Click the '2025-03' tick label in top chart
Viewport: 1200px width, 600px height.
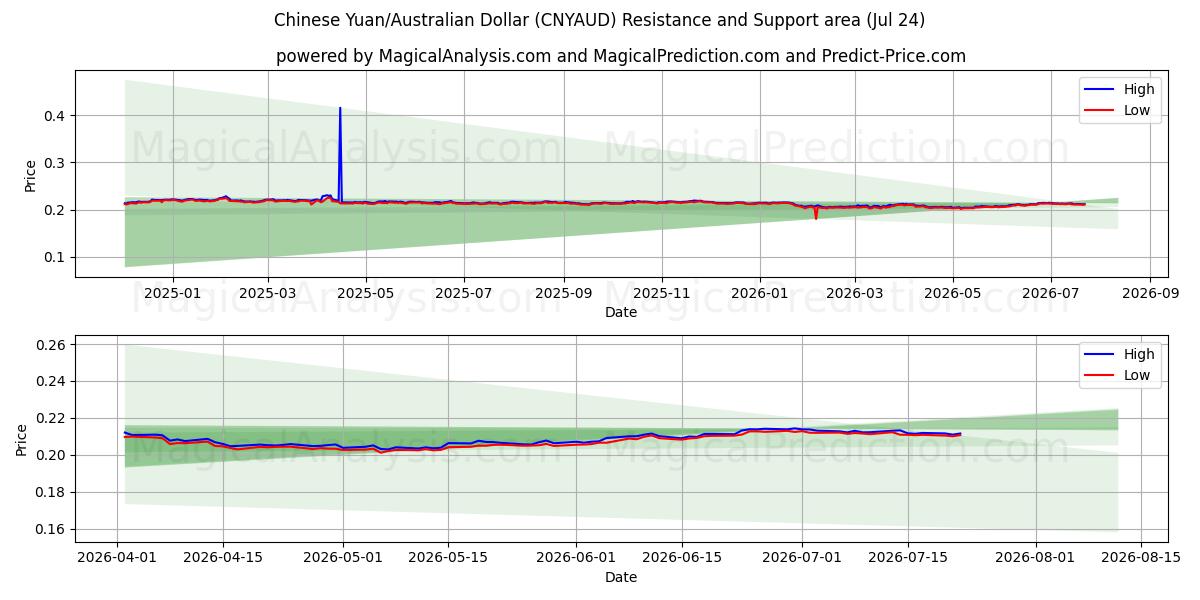[x=267, y=294]
